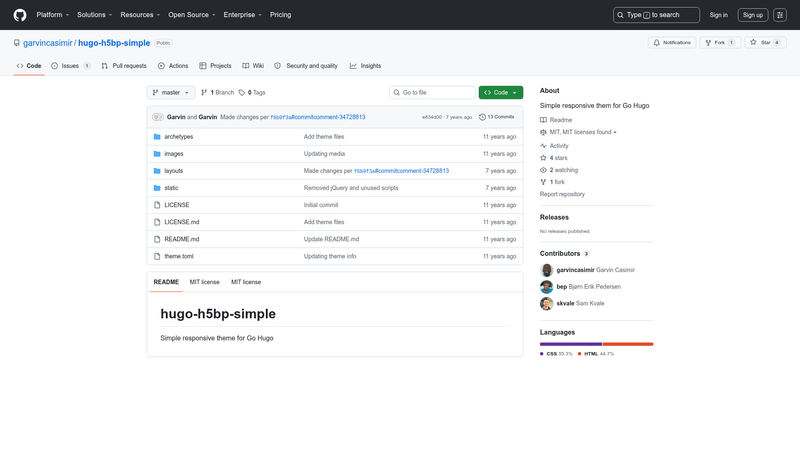Click the HTML orange language bar segment
Screen dimensions: 800x450
[x=628, y=344]
